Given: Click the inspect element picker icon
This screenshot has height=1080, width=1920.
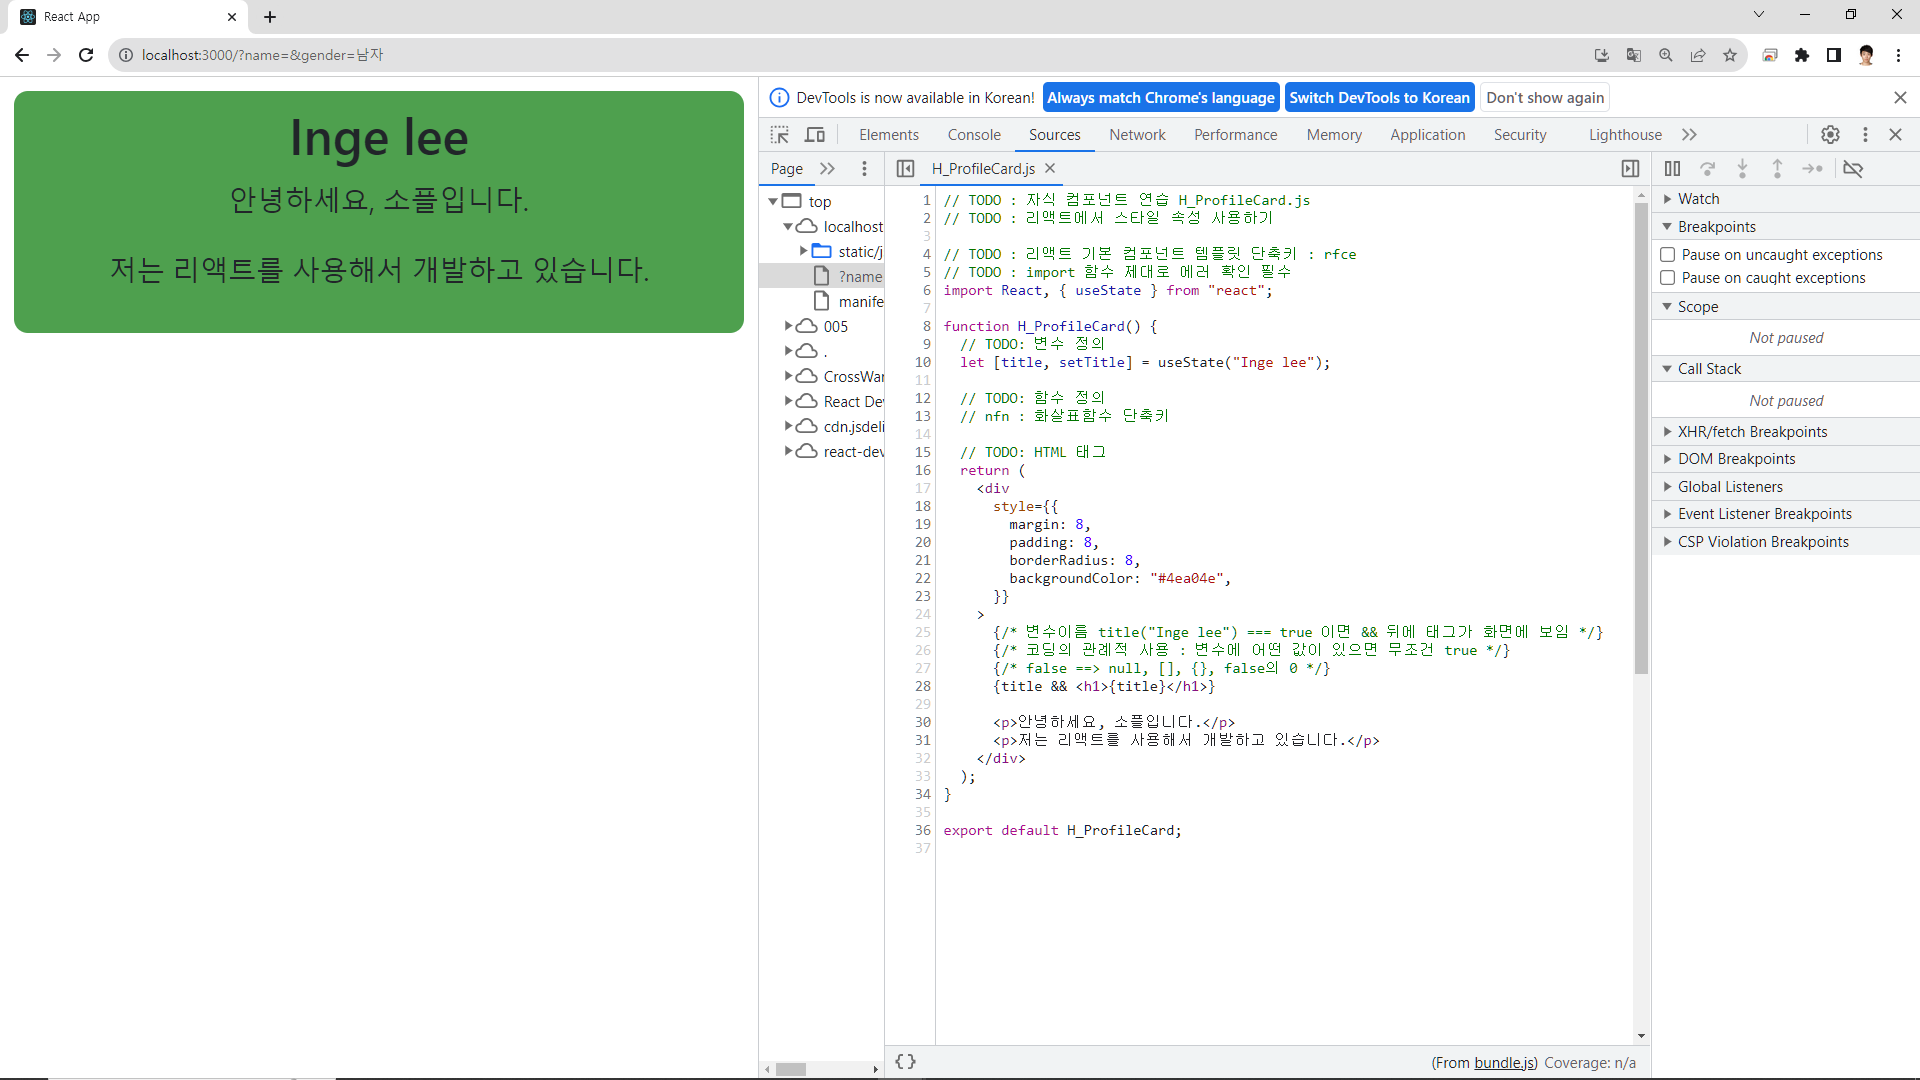Looking at the screenshot, I should pos(780,135).
